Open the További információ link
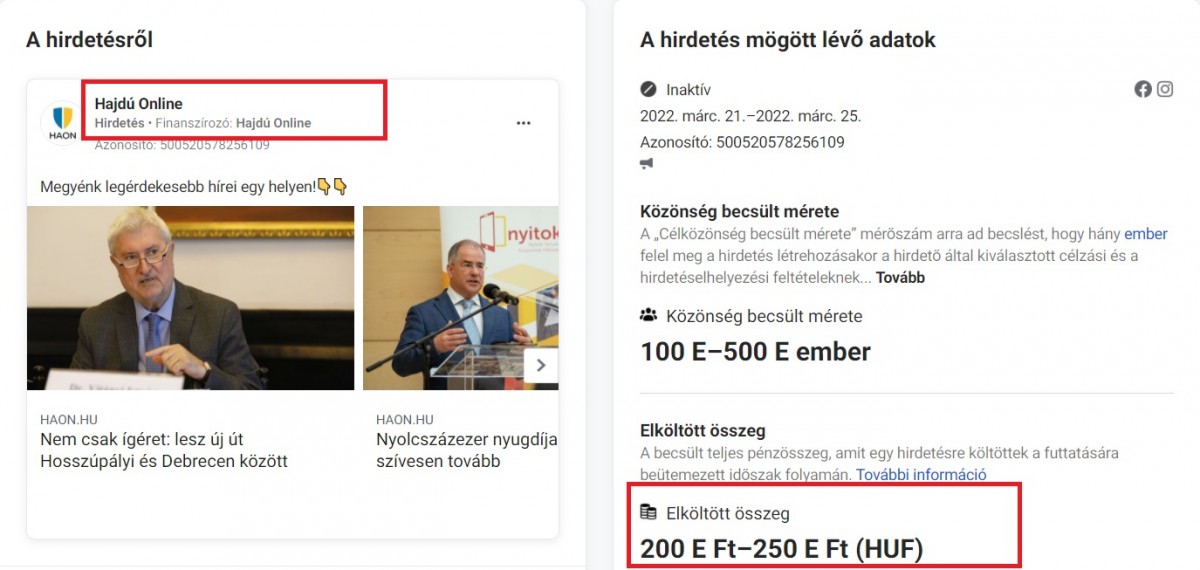Viewport: 1200px width, 570px height. [921, 474]
